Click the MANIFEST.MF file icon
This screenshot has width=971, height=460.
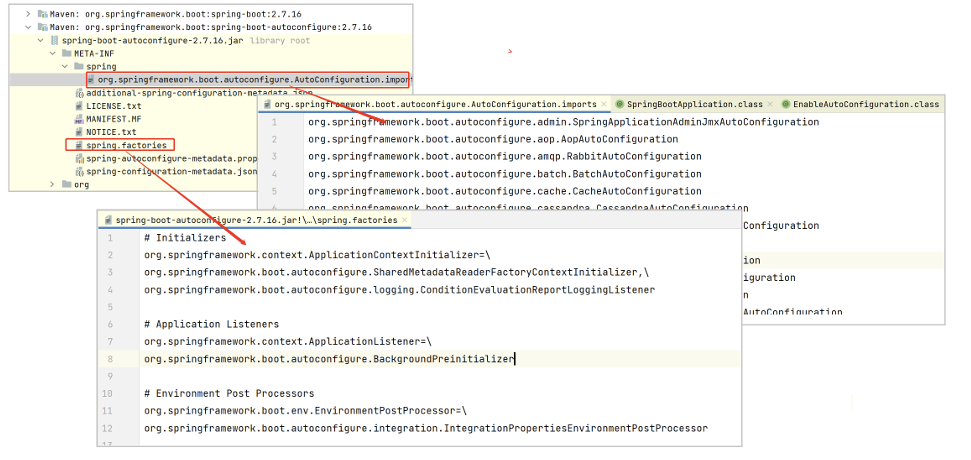pyautogui.click(x=79, y=119)
